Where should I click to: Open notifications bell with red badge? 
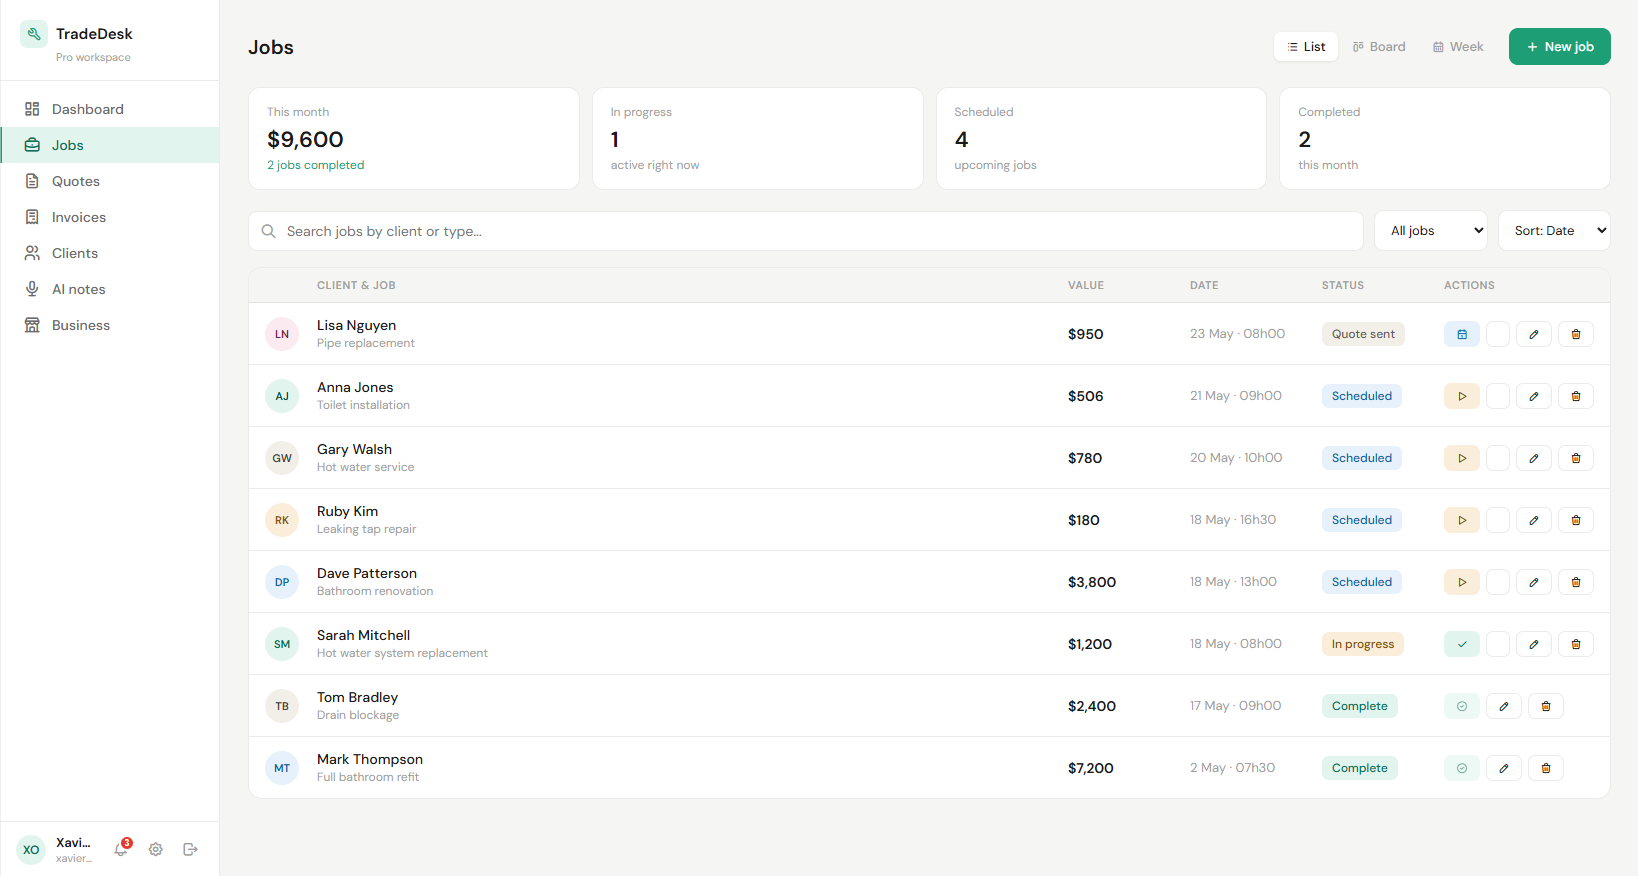coord(121,849)
